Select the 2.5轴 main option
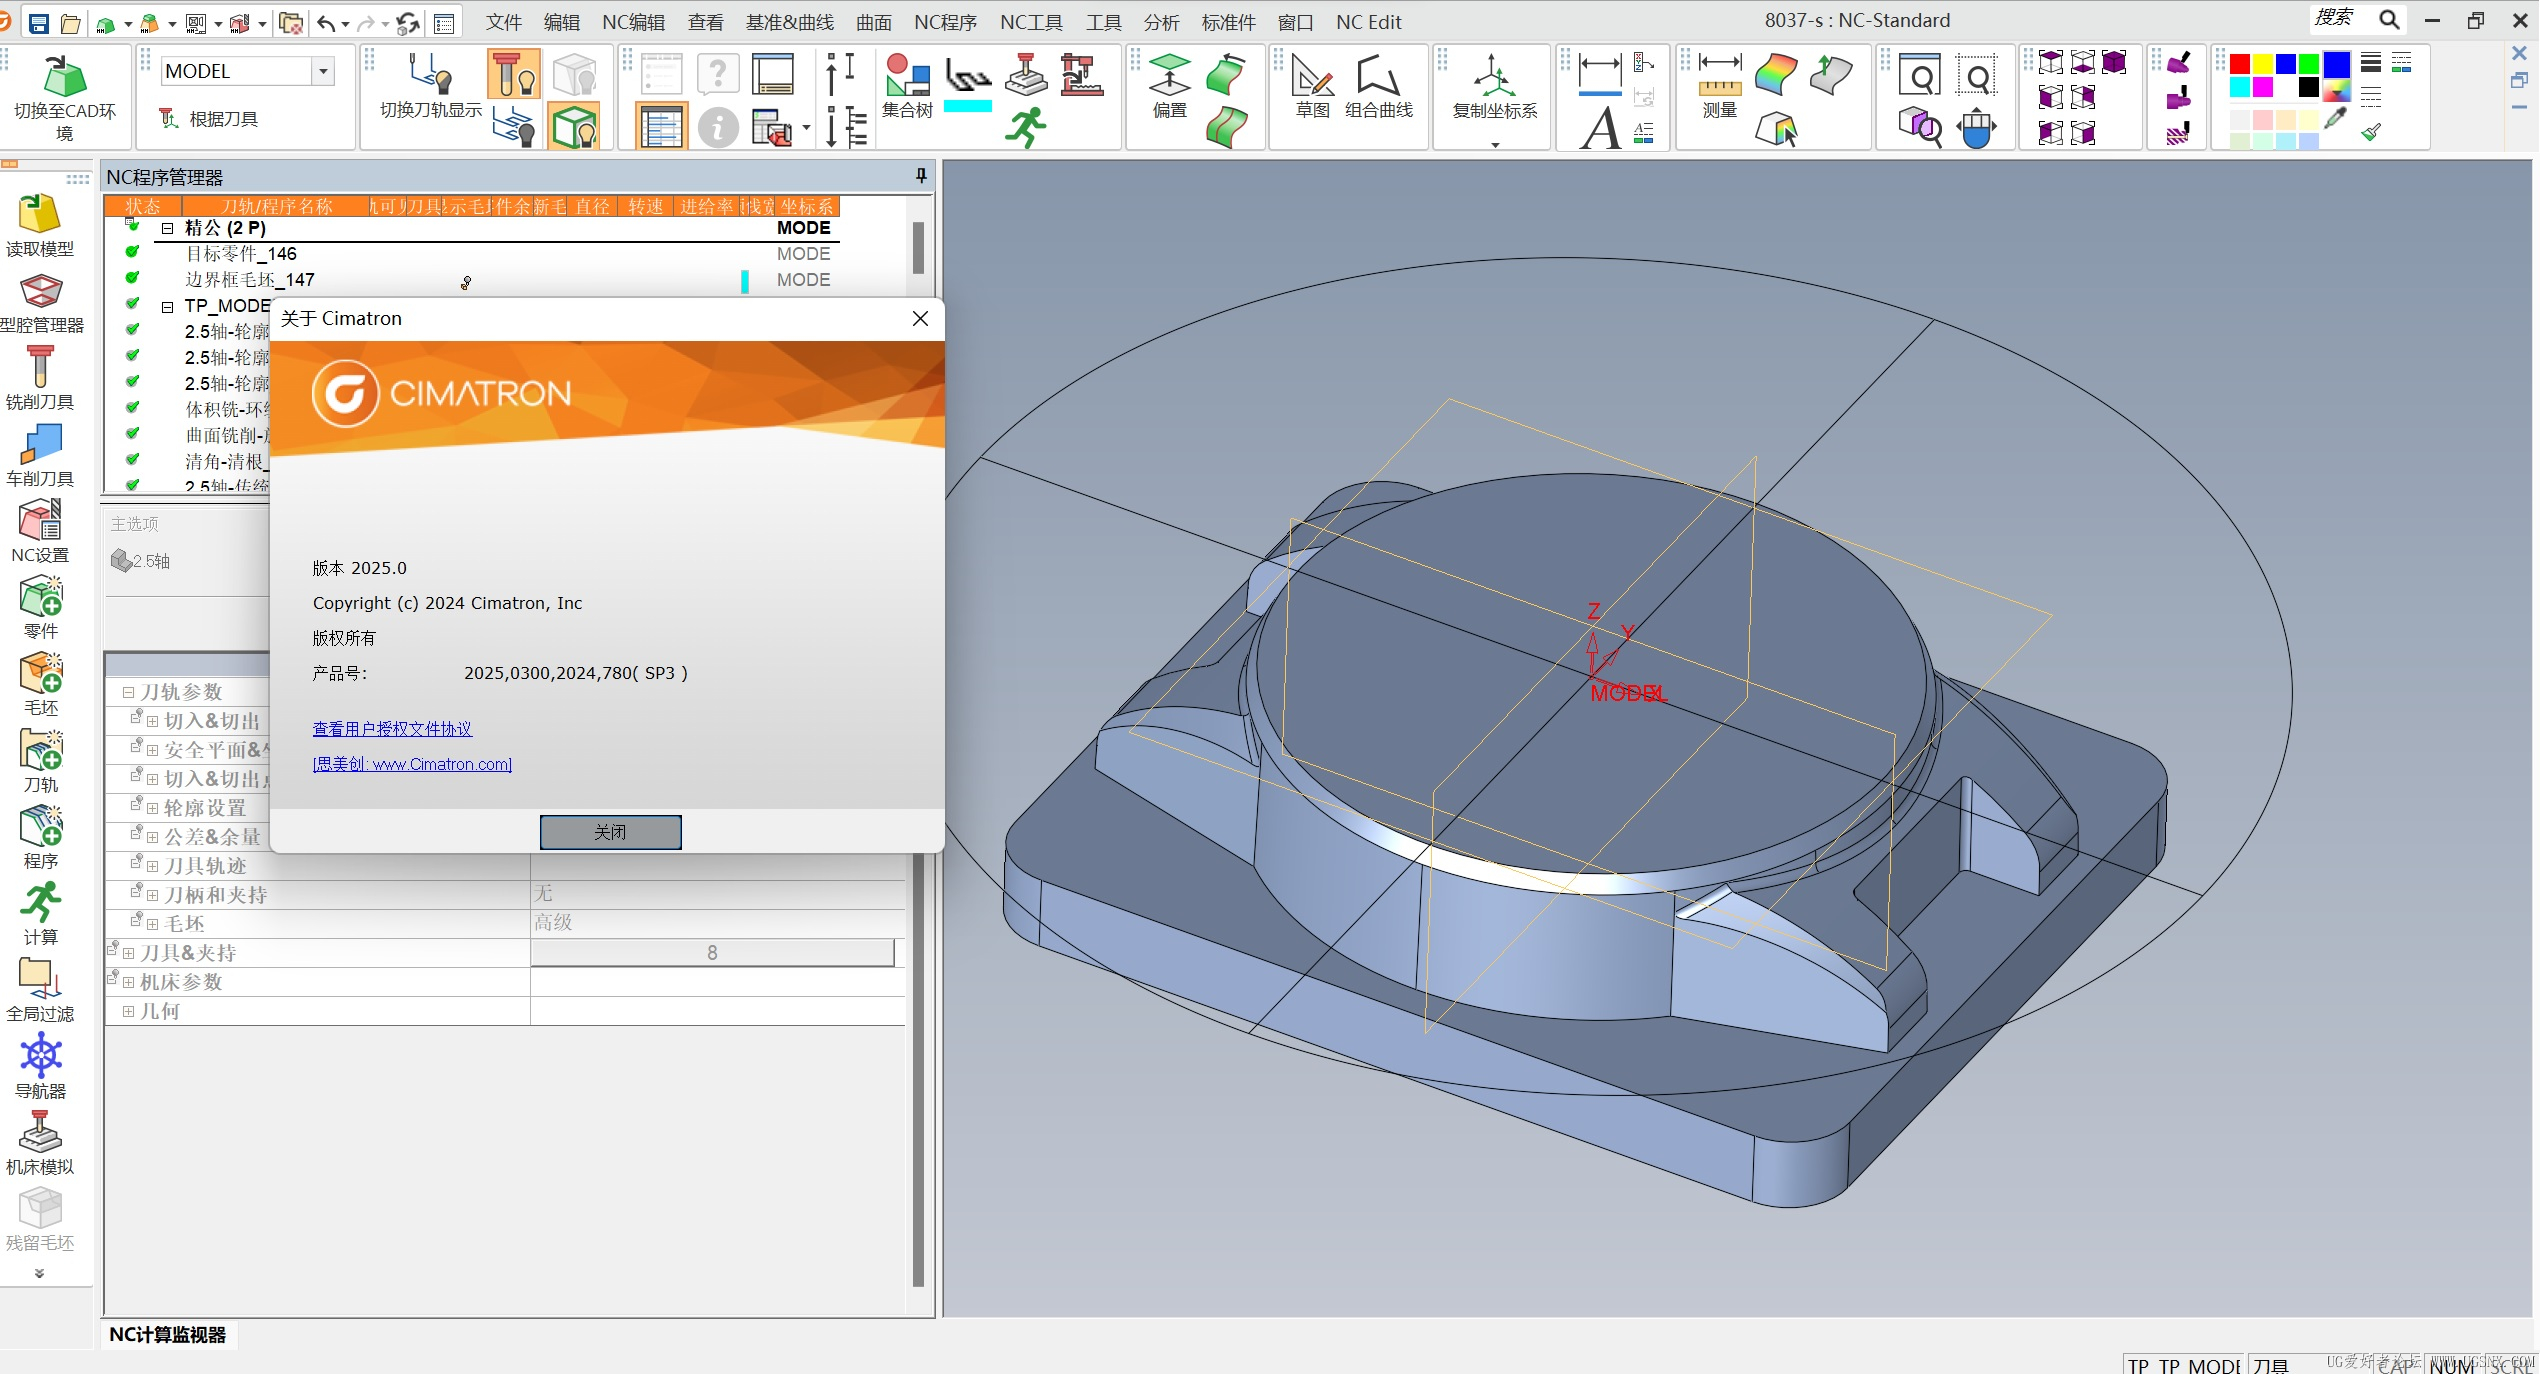The image size is (2540, 1374). 141,561
